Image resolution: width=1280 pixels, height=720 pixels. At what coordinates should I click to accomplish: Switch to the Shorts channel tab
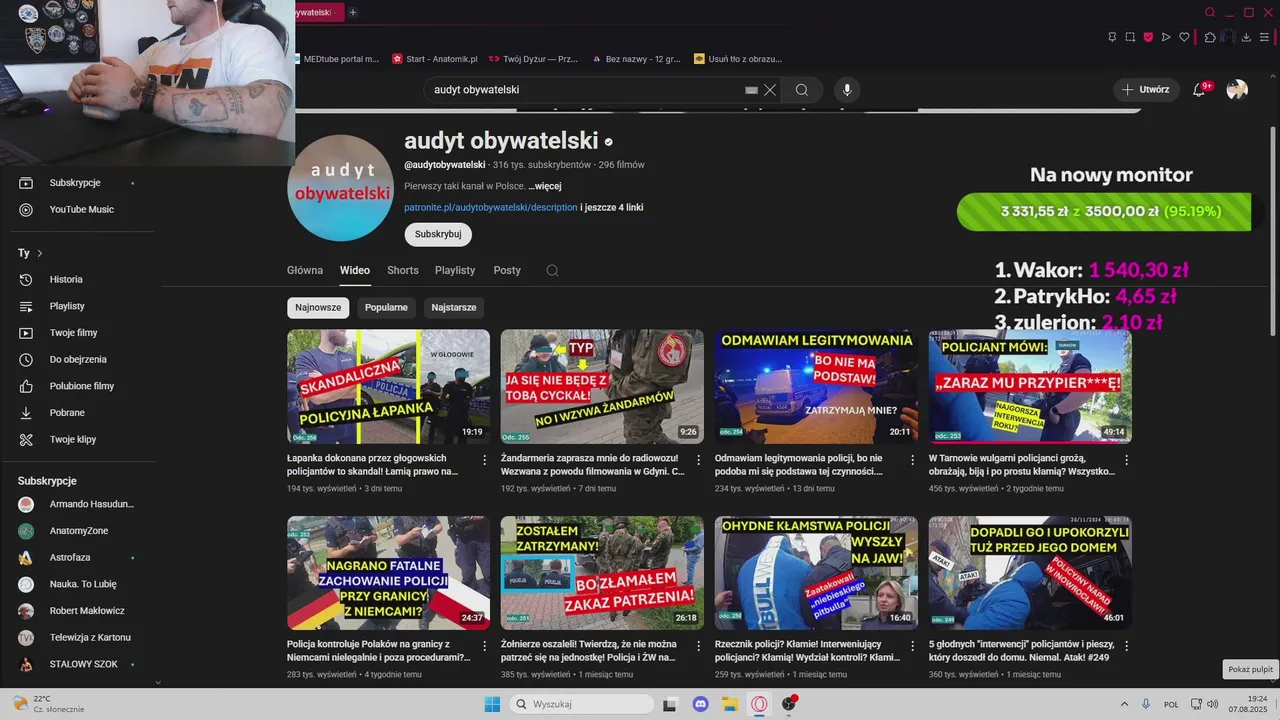coord(403,270)
